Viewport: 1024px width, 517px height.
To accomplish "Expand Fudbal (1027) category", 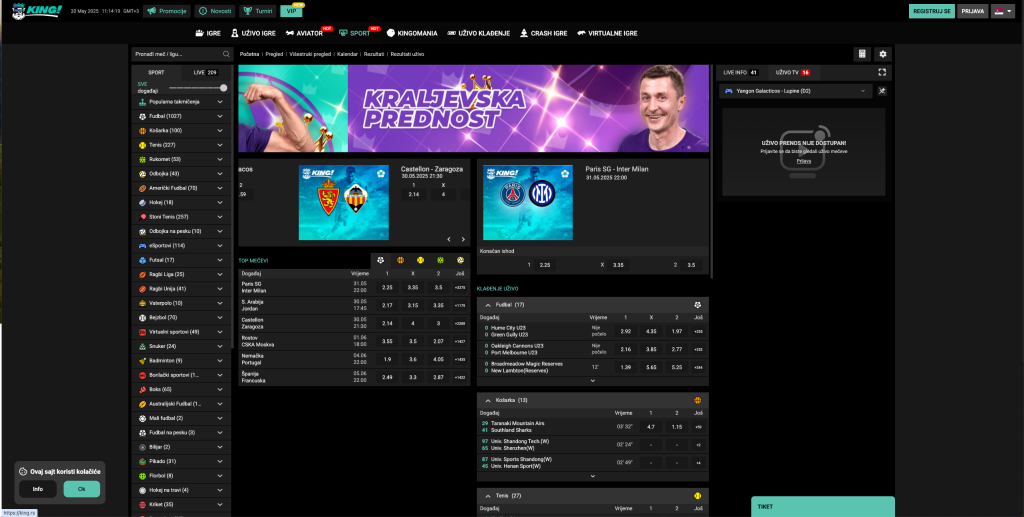I will (x=220, y=116).
